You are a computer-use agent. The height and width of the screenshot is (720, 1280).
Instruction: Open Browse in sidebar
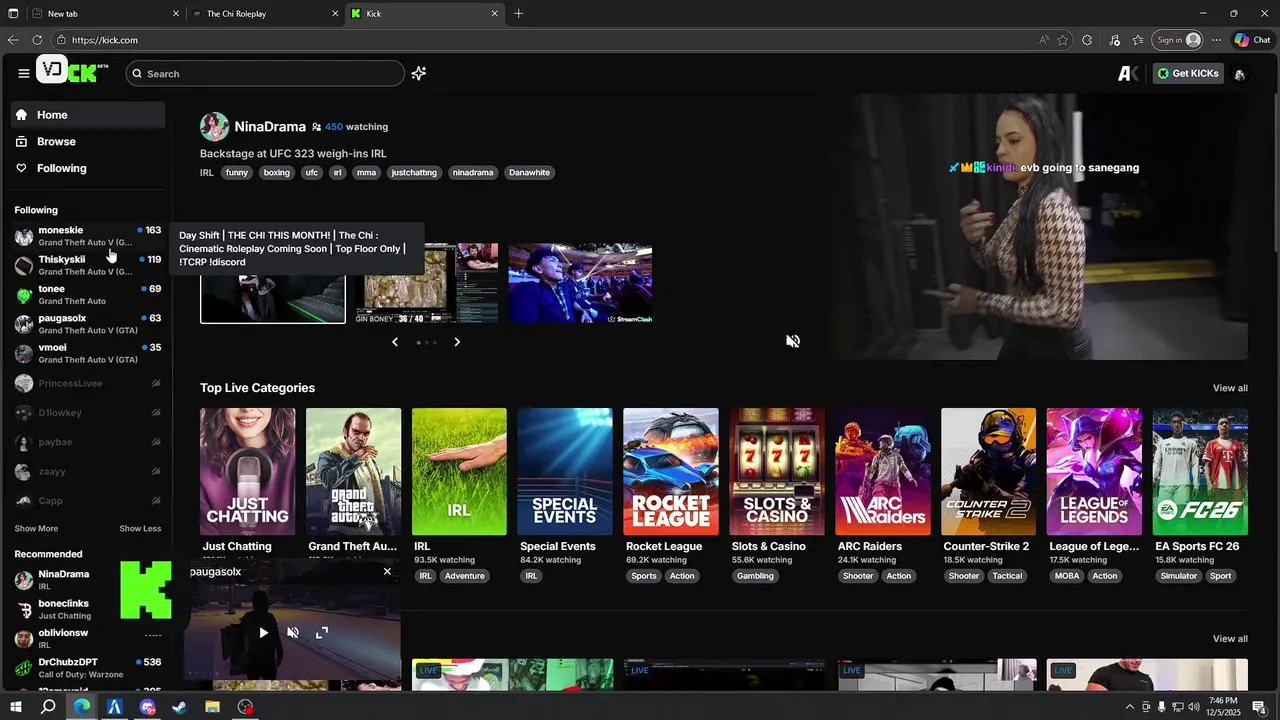coord(88,142)
